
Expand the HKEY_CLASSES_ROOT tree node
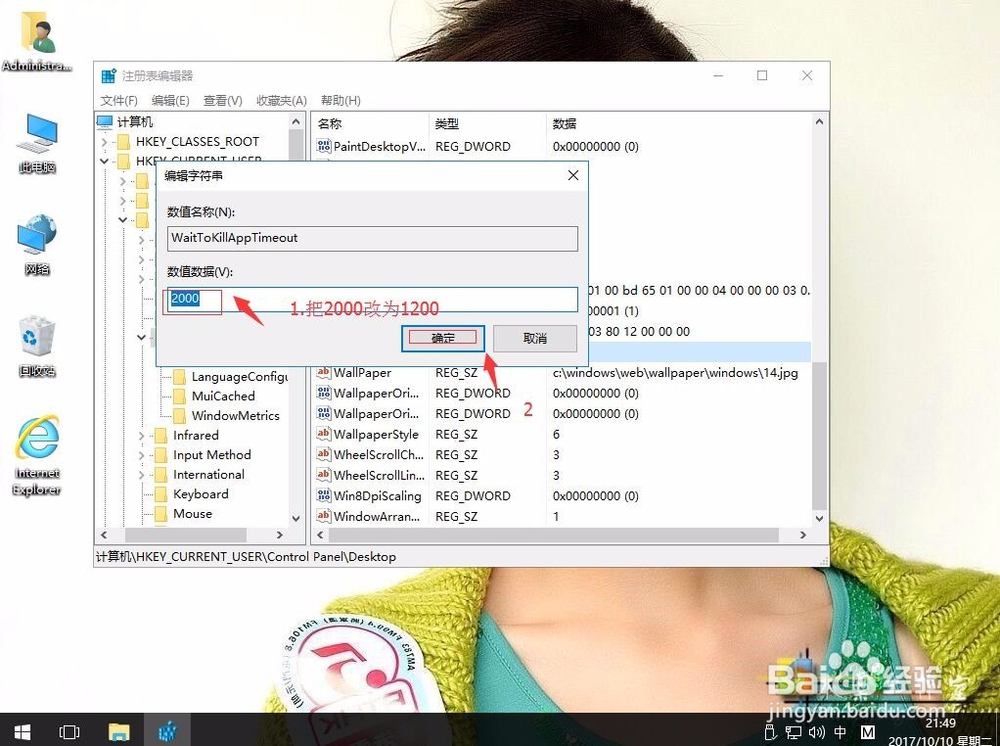[104, 141]
